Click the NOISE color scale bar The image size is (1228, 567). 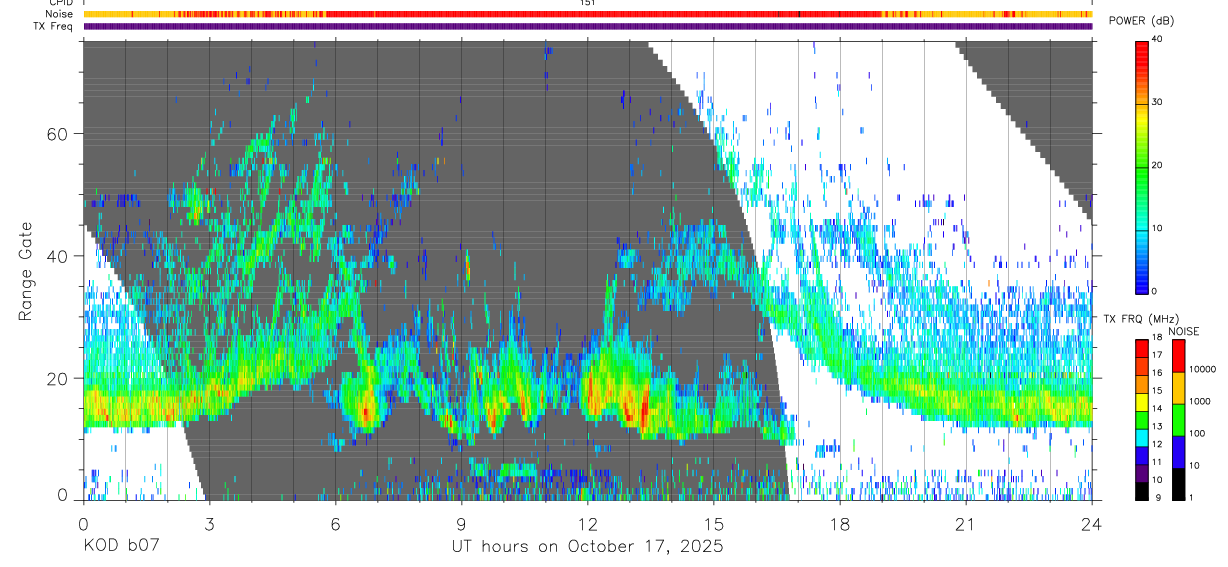tap(1178, 420)
